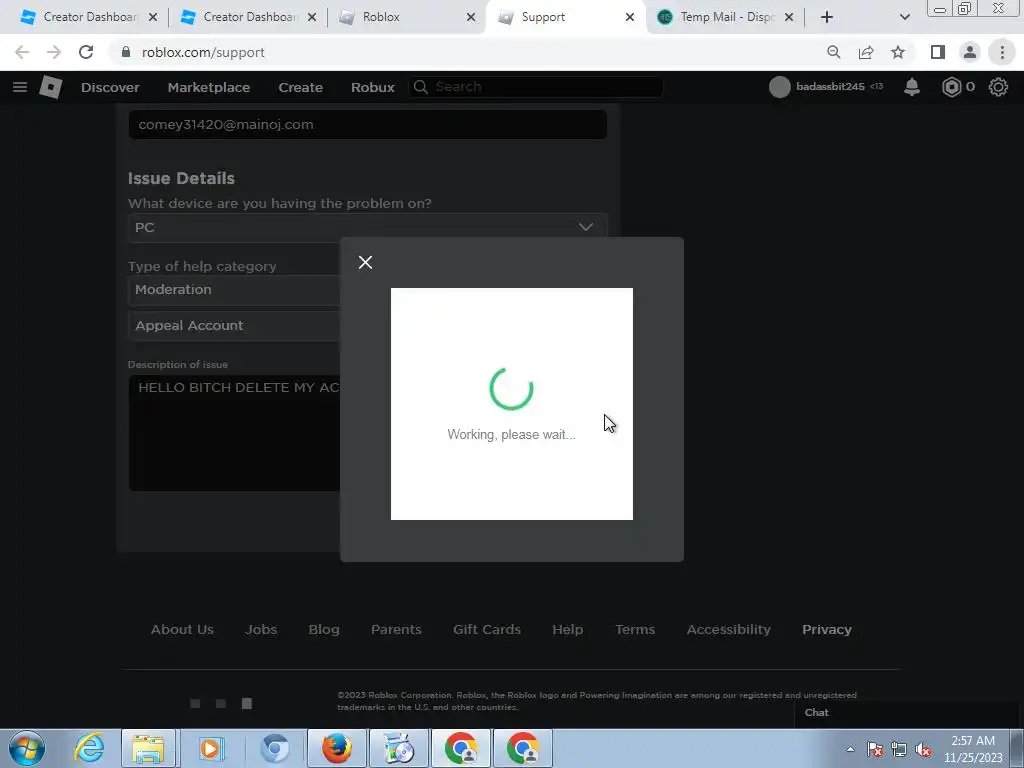Open the About Us footer link
Image resolution: width=1024 pixels, height=768 pixels.
point(182,630)
